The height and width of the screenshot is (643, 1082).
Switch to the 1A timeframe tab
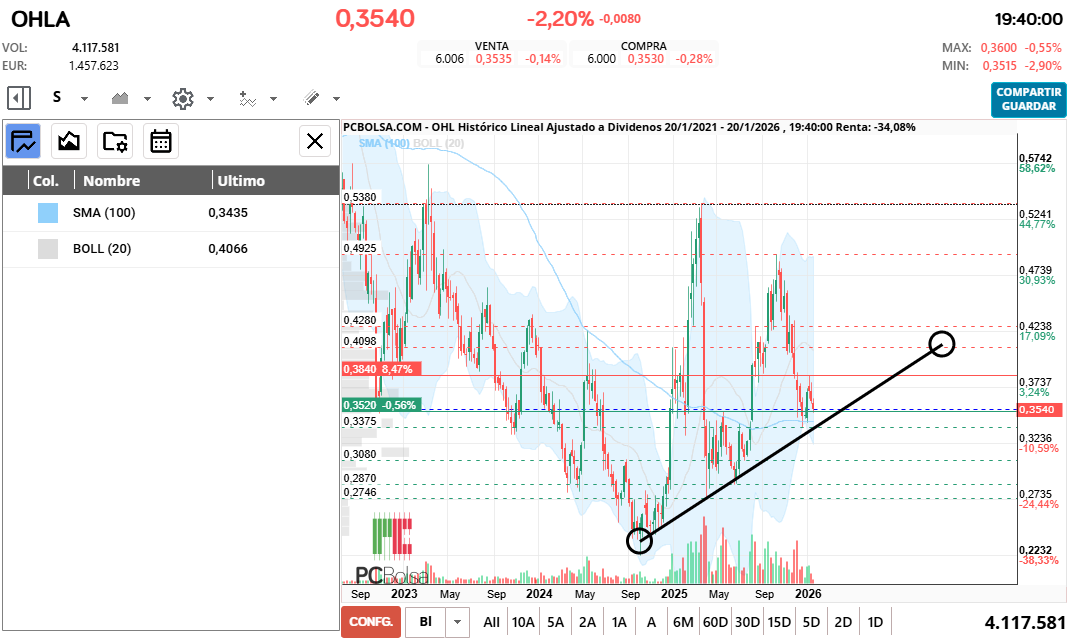(x=619, y=621)
